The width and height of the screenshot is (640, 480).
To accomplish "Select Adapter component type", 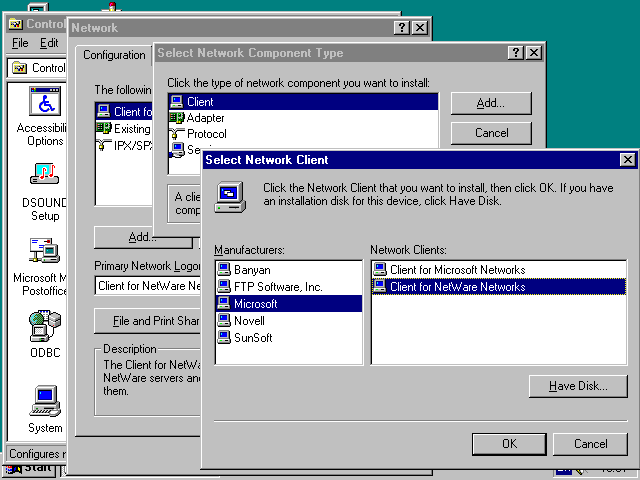I will (x=205, y=118).
